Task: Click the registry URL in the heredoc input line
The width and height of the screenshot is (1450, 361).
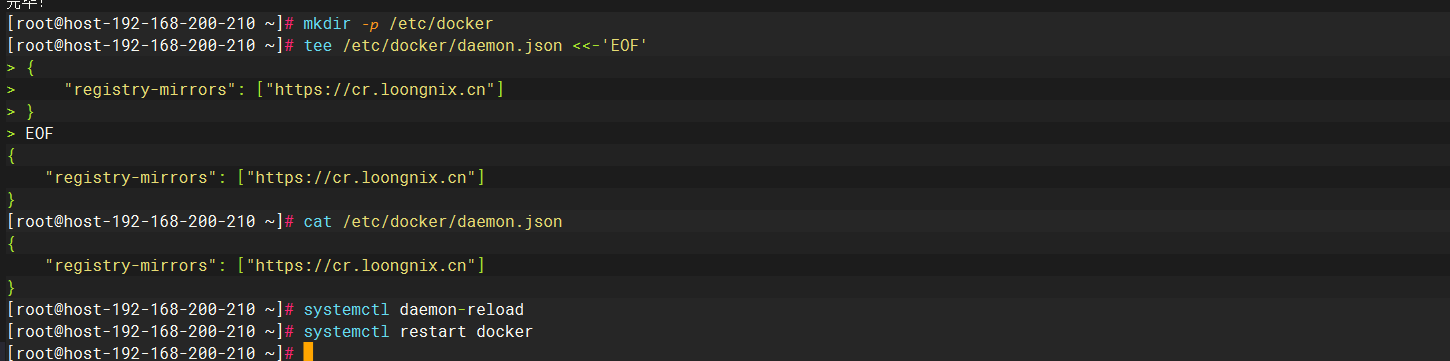Action: click(384, 89)
